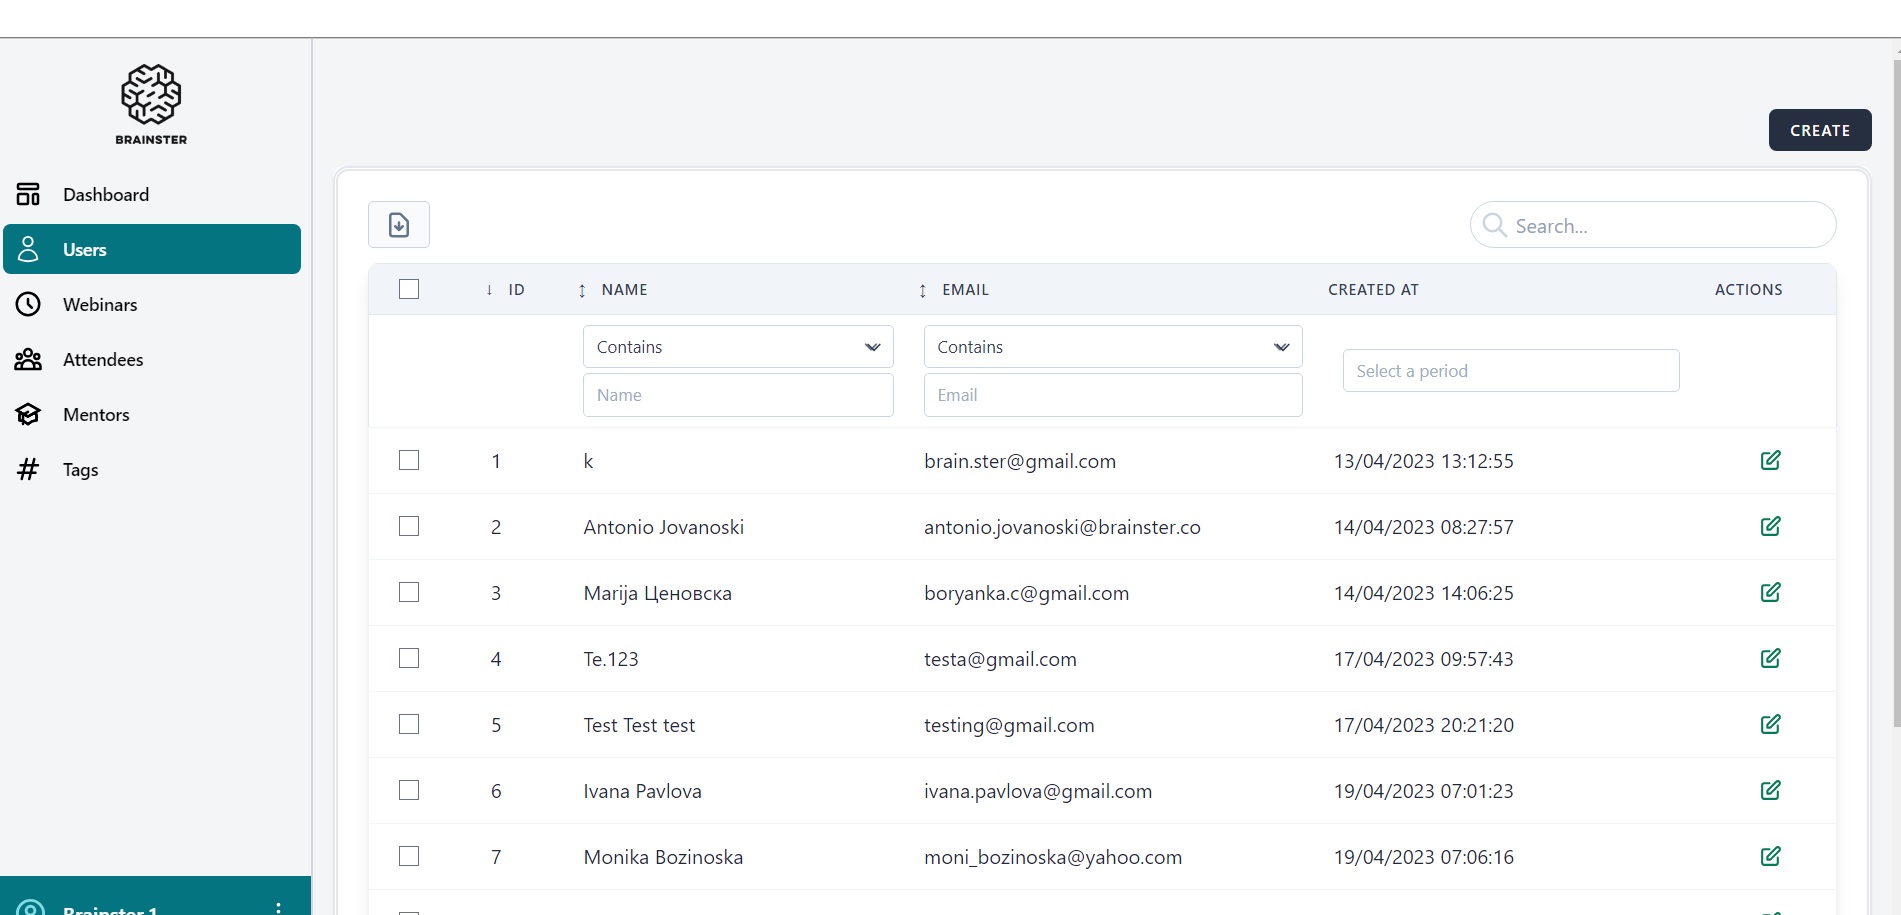
Task: Click edit icon for Ivana Pavlova
Action: pyautogui.click(x=1770, y=790)
